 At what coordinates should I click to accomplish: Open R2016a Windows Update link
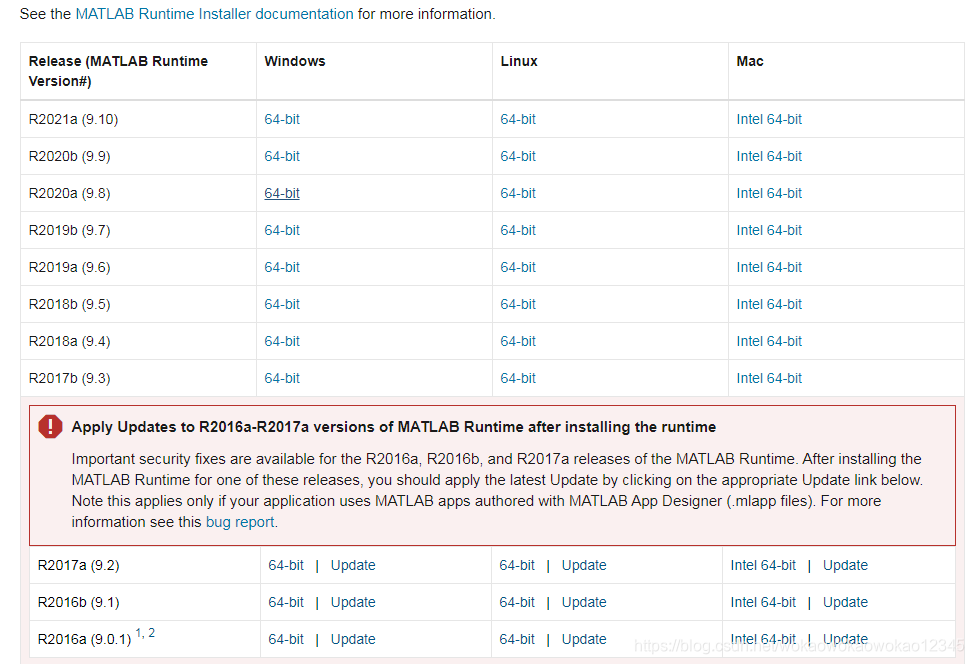[353, 639]
